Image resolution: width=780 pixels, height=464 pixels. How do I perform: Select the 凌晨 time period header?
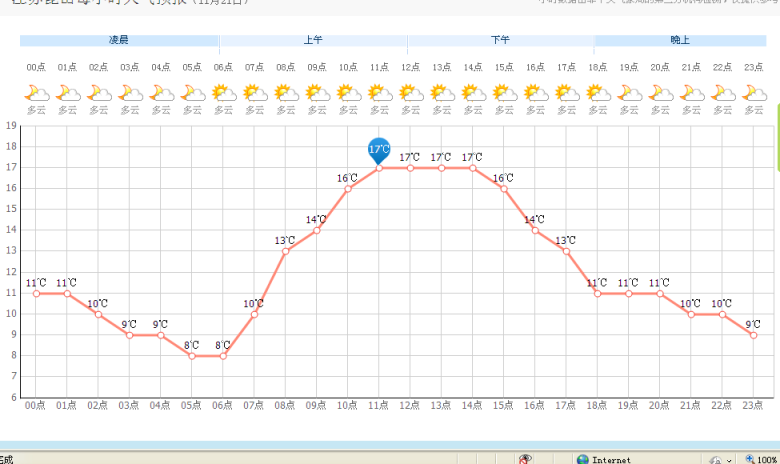click(119, 41)
